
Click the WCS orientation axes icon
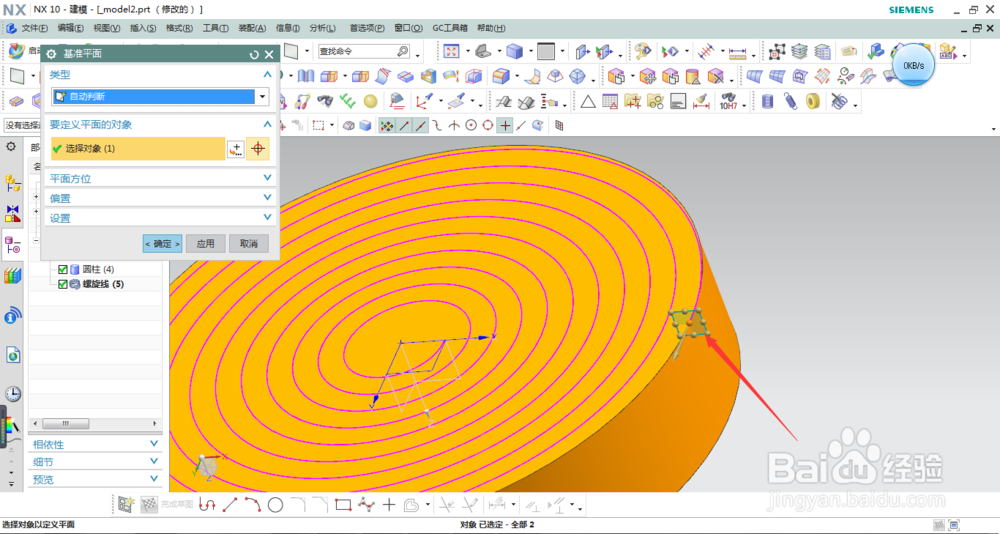(423, 101)
